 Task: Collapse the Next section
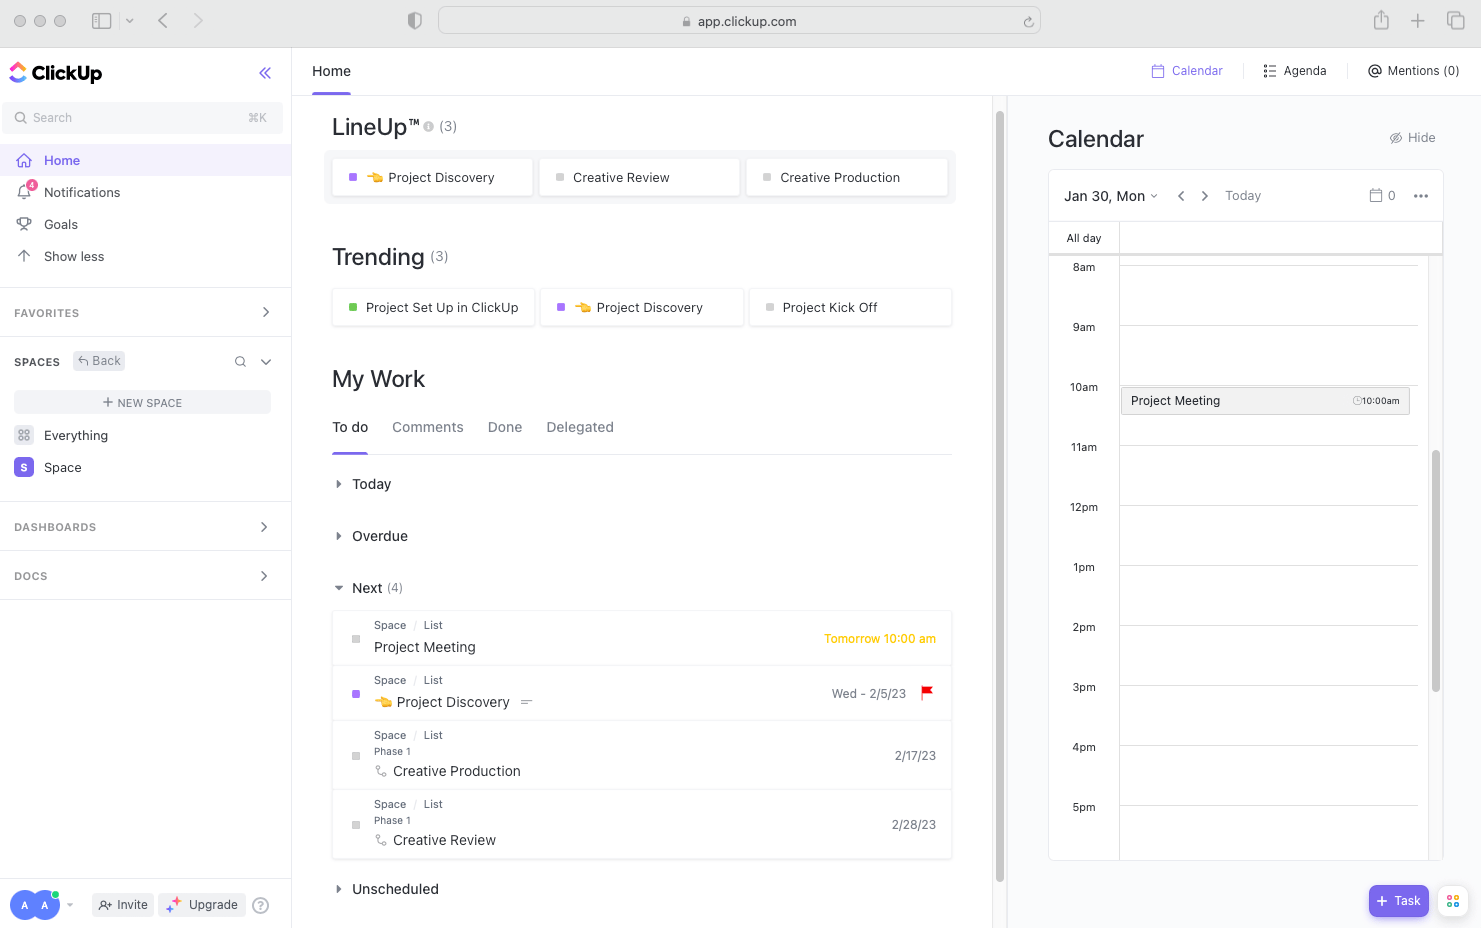340,587
